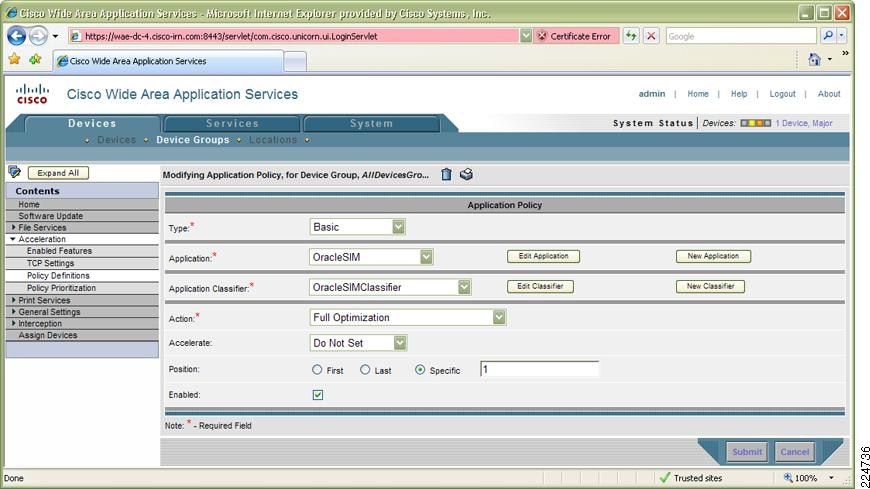Open the Home link in header
870x489 pixels.
(697, 94)
